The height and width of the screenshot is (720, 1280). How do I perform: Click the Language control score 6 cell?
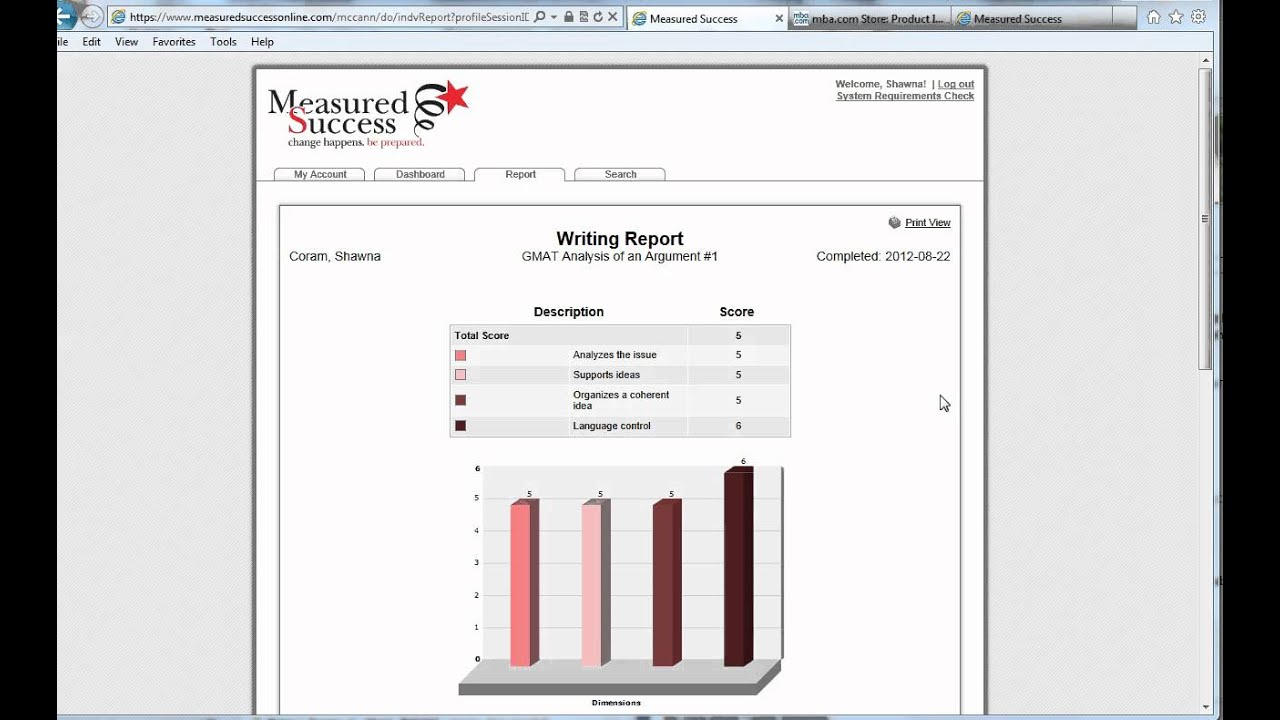tap(738, 426)
